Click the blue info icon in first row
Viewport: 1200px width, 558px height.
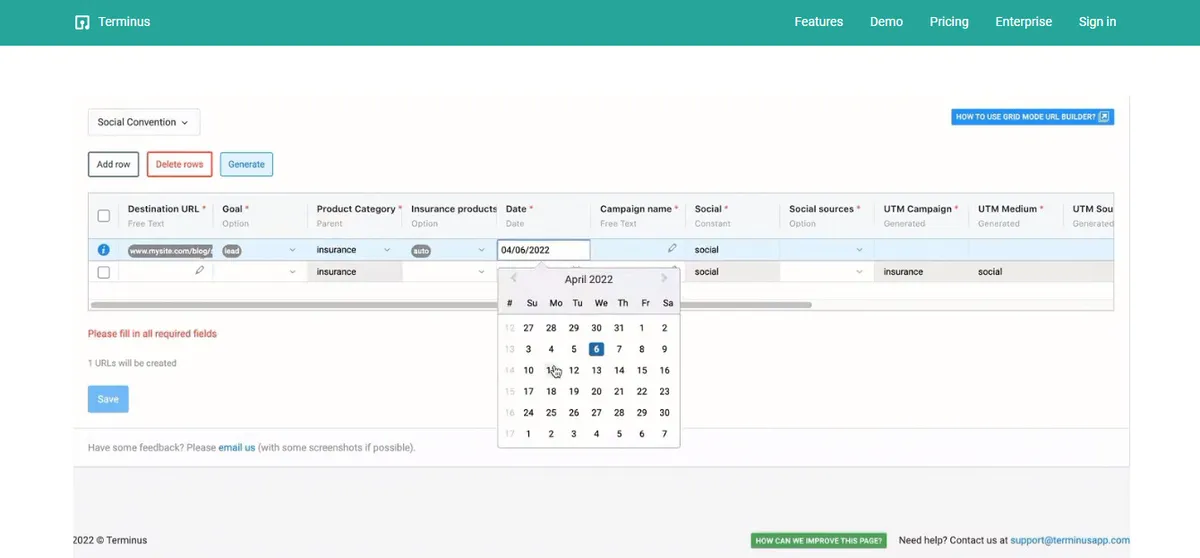103,250
